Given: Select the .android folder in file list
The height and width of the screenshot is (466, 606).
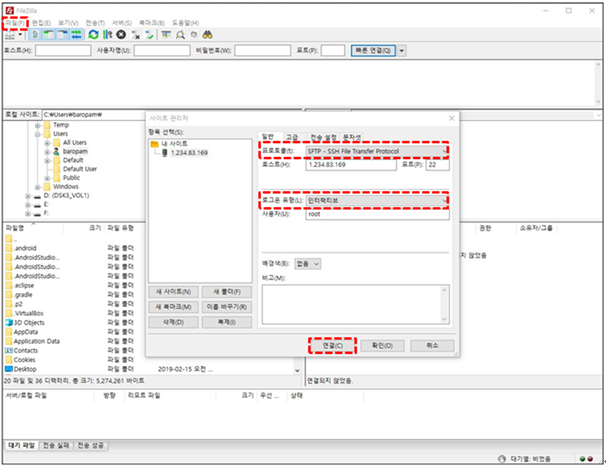Looking at the screenshot, I should 26,248.
